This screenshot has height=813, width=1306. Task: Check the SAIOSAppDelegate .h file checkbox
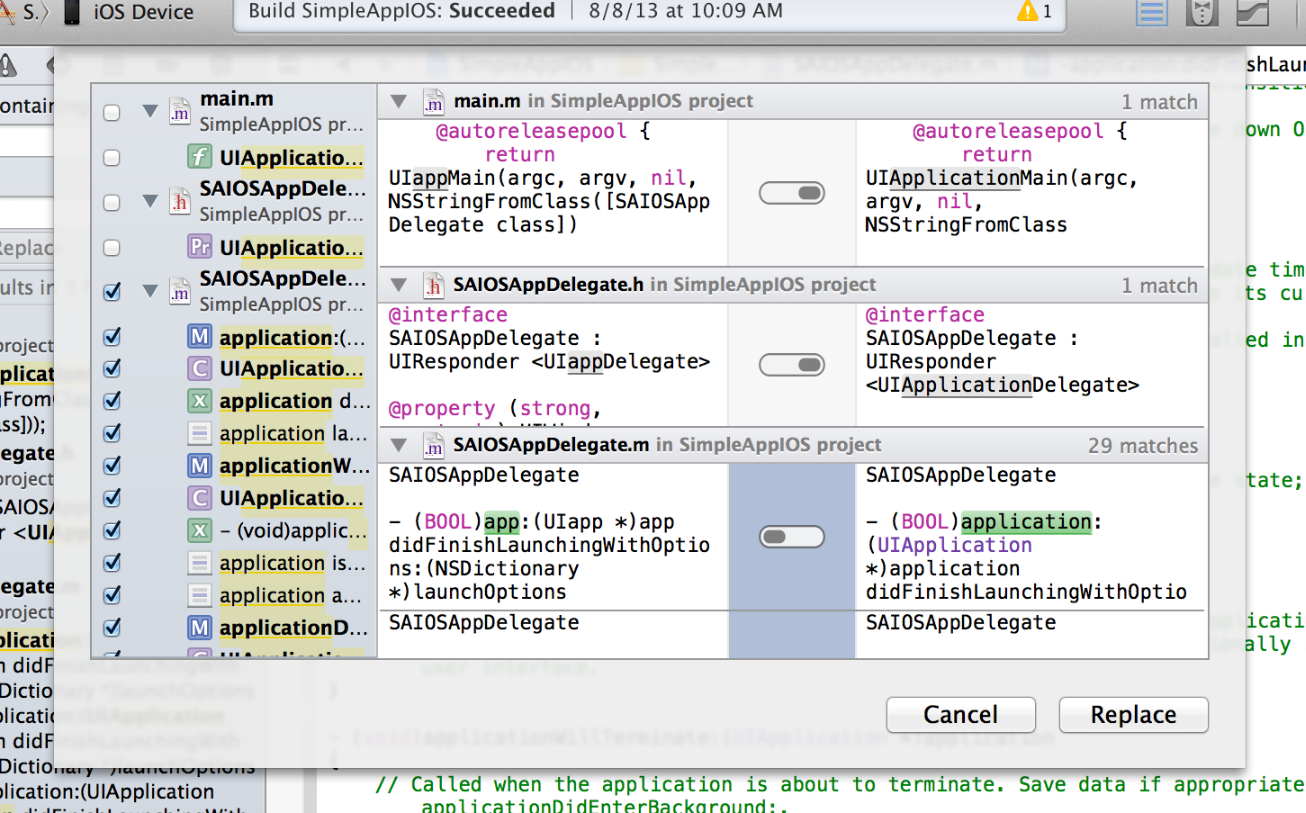[x=112, y=202]
